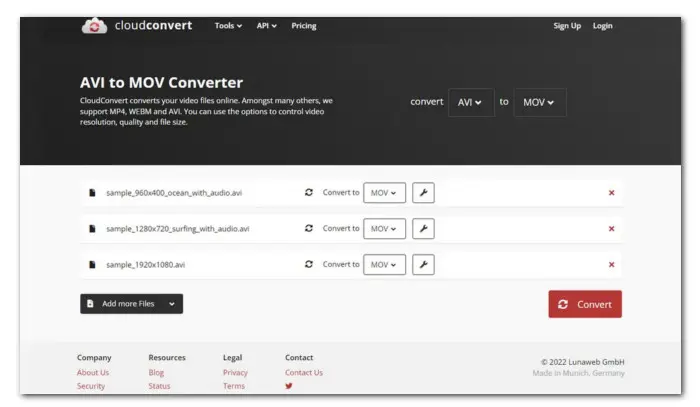Image resolution: width=700 pixels, height=407 pixels.
Task: Click Login in the top bar
Action: point(603,26)
